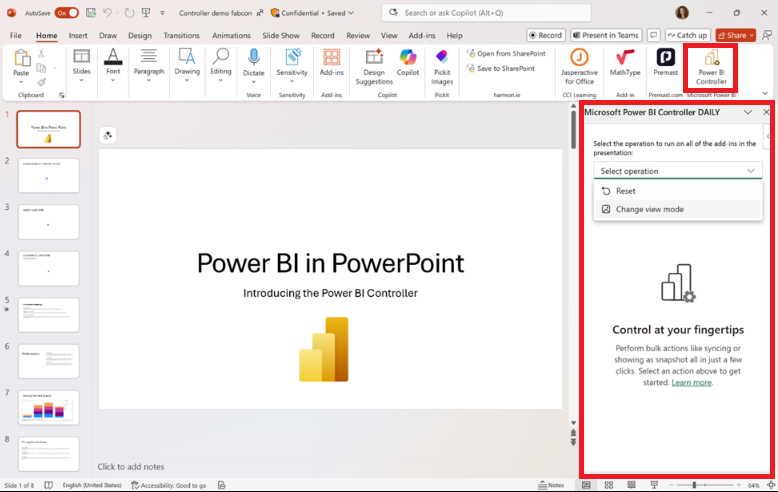The width and height of the screenshot is (778, 492).
Task: Click the Format Painter brush icon
Action: [41, 82]
